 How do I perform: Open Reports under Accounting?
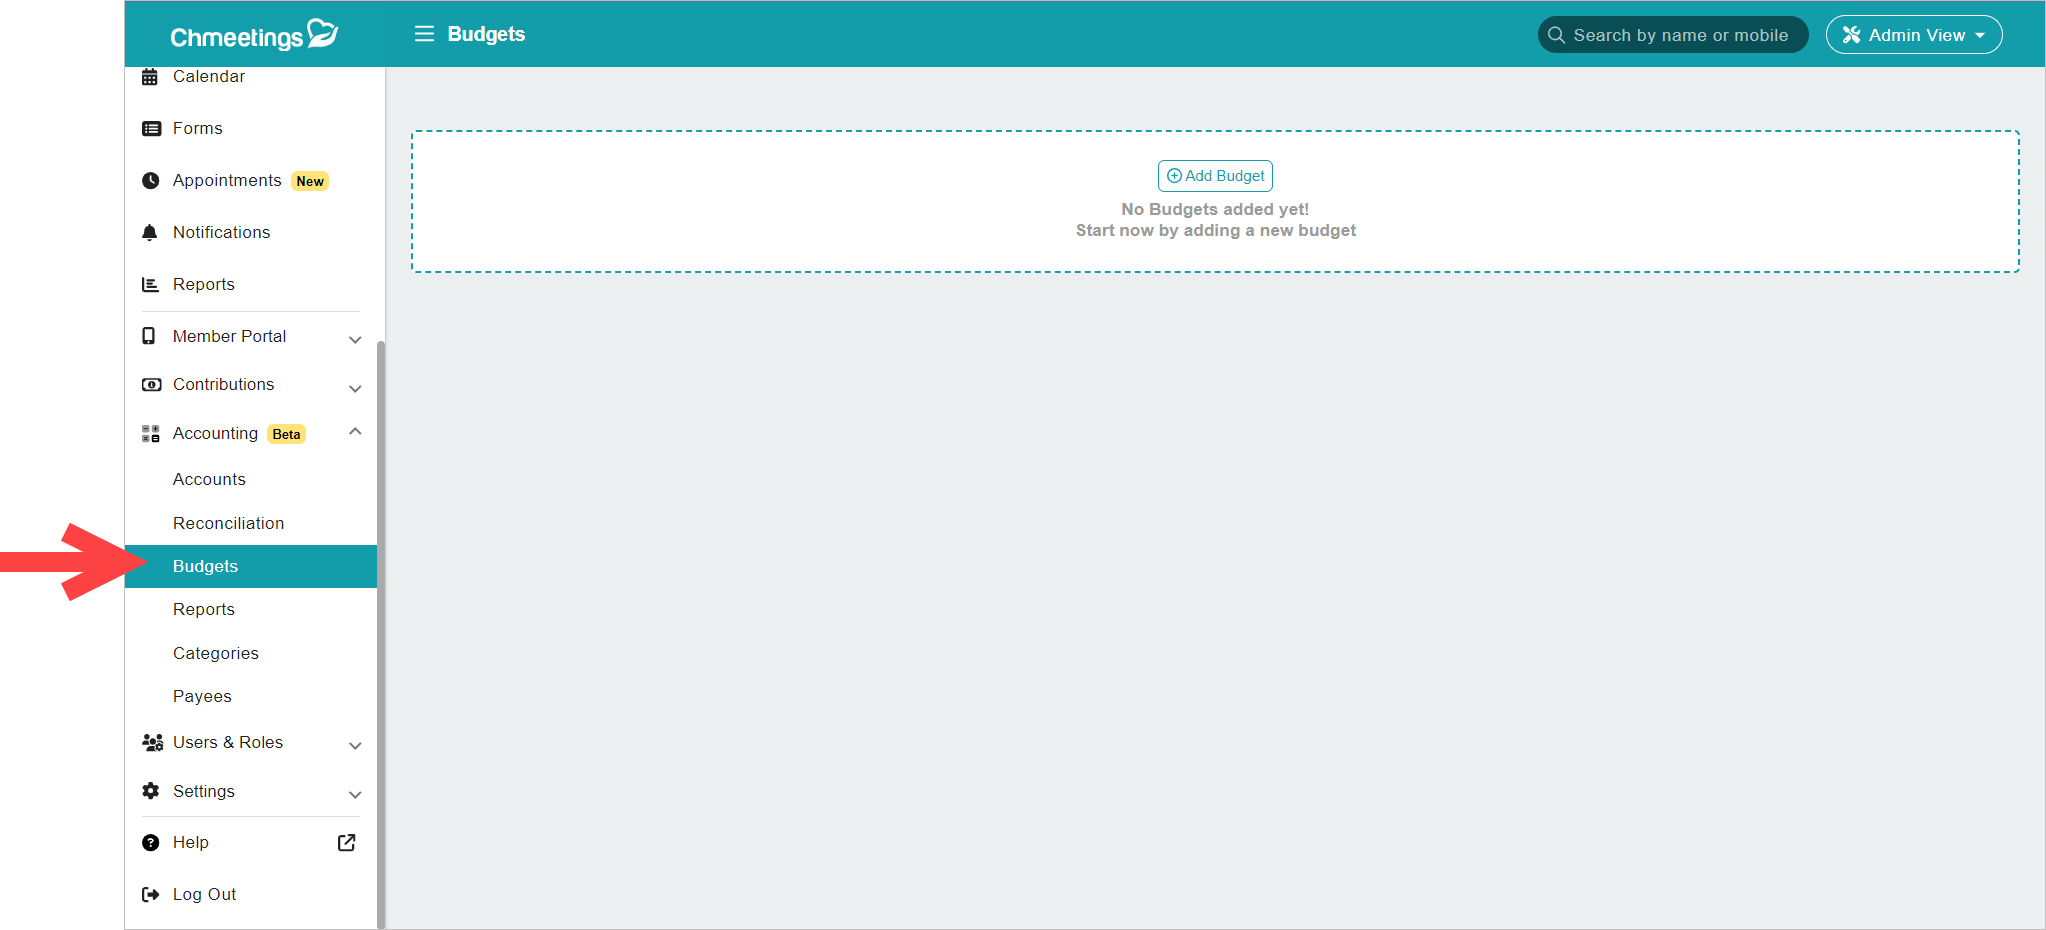pos(203,609)
